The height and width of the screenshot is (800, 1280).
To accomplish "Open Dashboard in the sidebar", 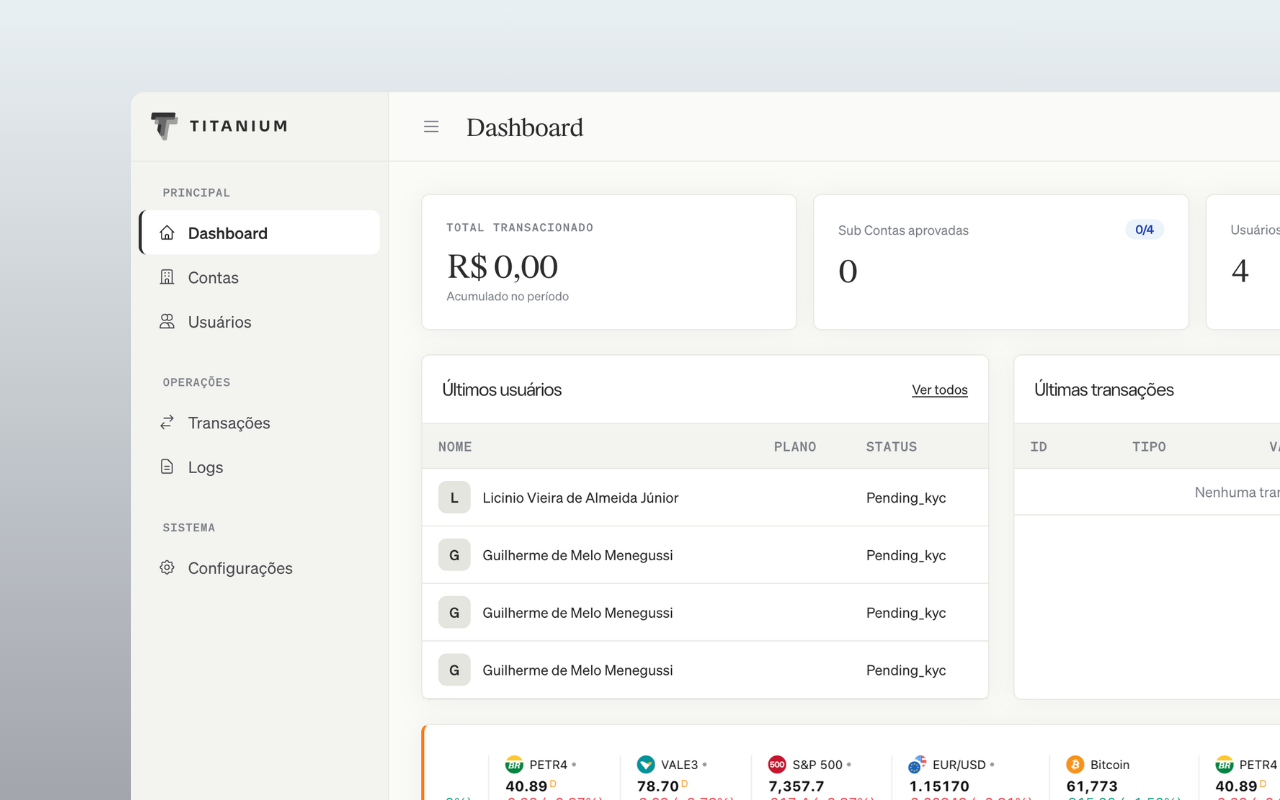I will [260, 233].
